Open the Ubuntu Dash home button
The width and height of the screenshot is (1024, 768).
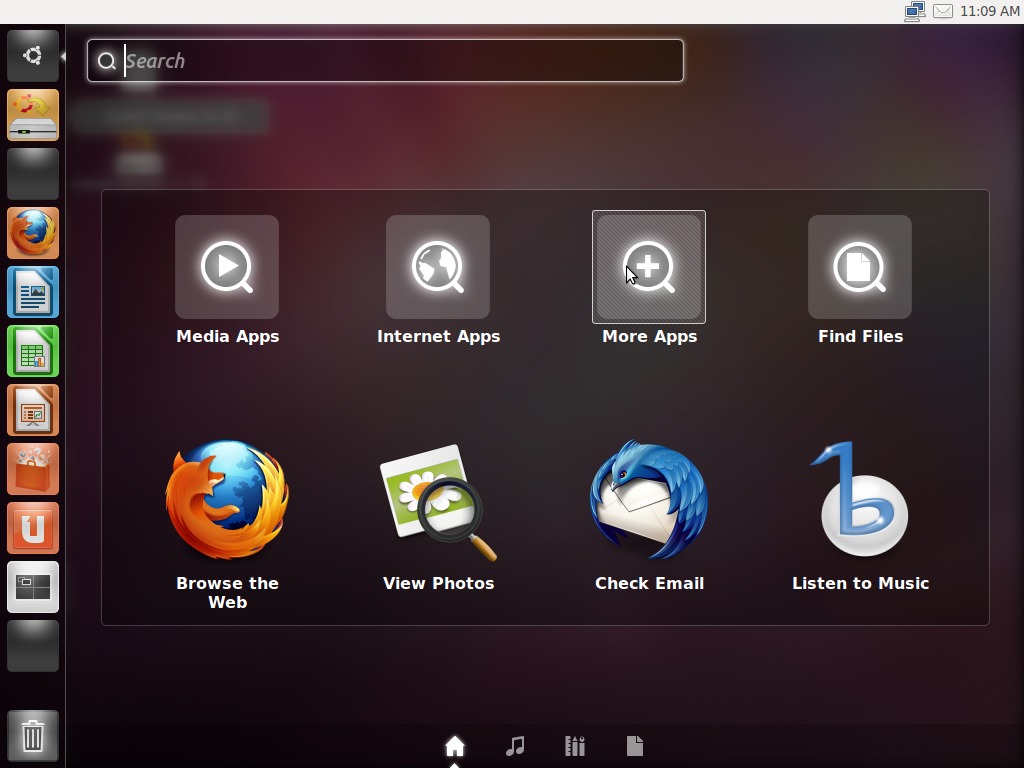coord(33,56)
